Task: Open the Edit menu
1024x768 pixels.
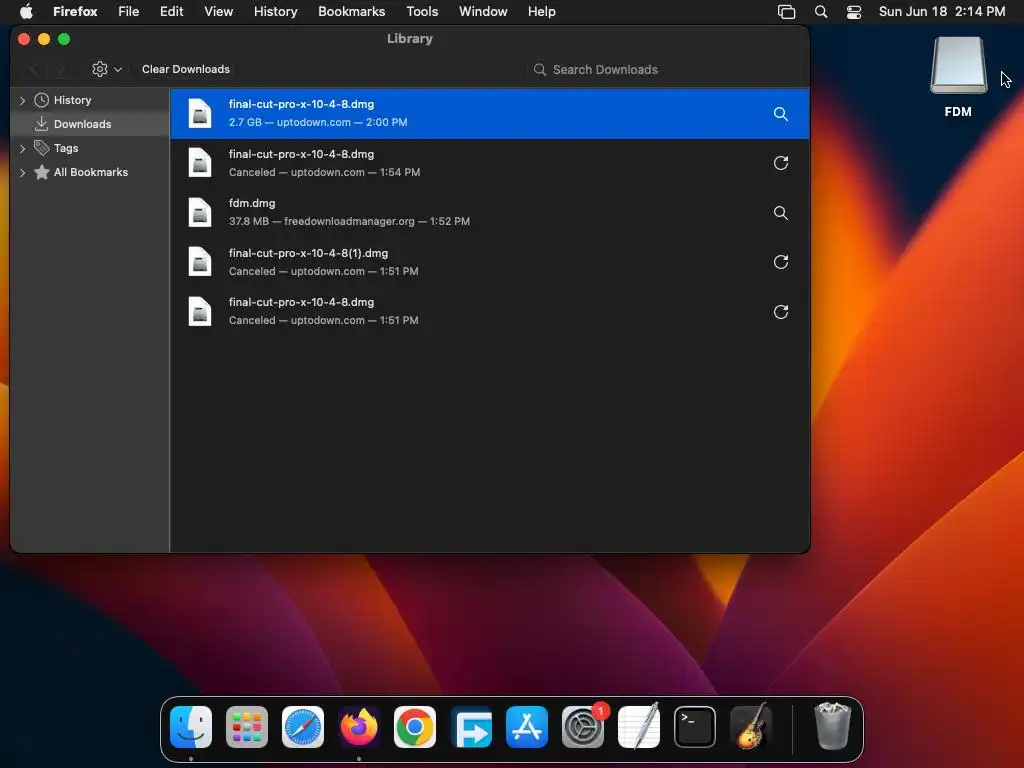Action: coord(172,12)
